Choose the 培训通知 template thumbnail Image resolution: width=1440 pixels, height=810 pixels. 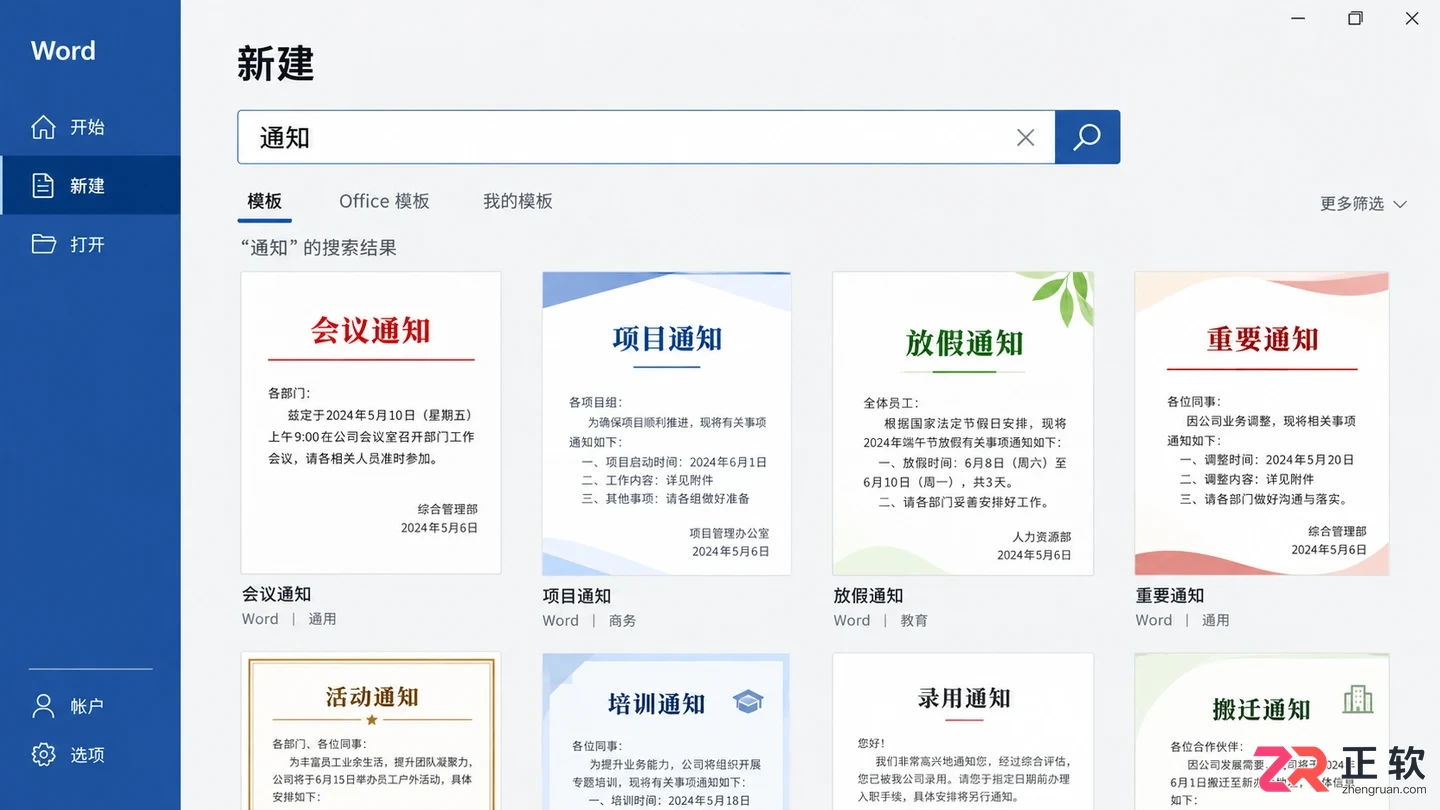667,731
